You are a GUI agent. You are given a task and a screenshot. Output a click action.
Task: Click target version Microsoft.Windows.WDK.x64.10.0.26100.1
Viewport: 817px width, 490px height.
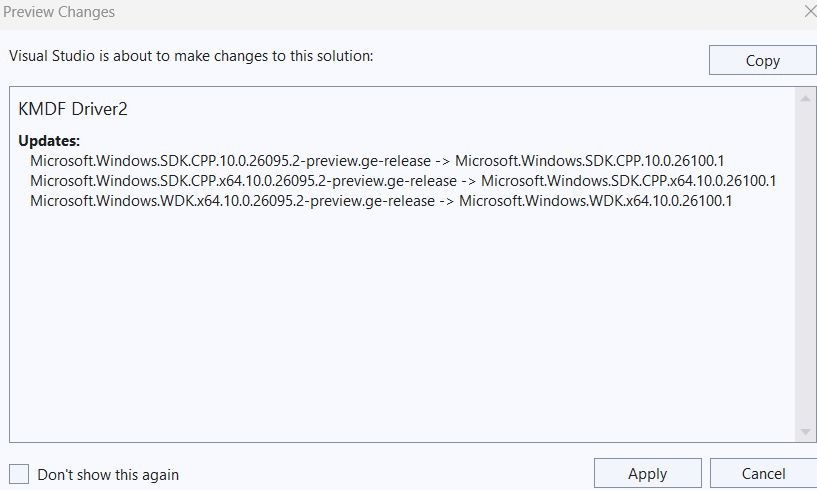point(596,201)
